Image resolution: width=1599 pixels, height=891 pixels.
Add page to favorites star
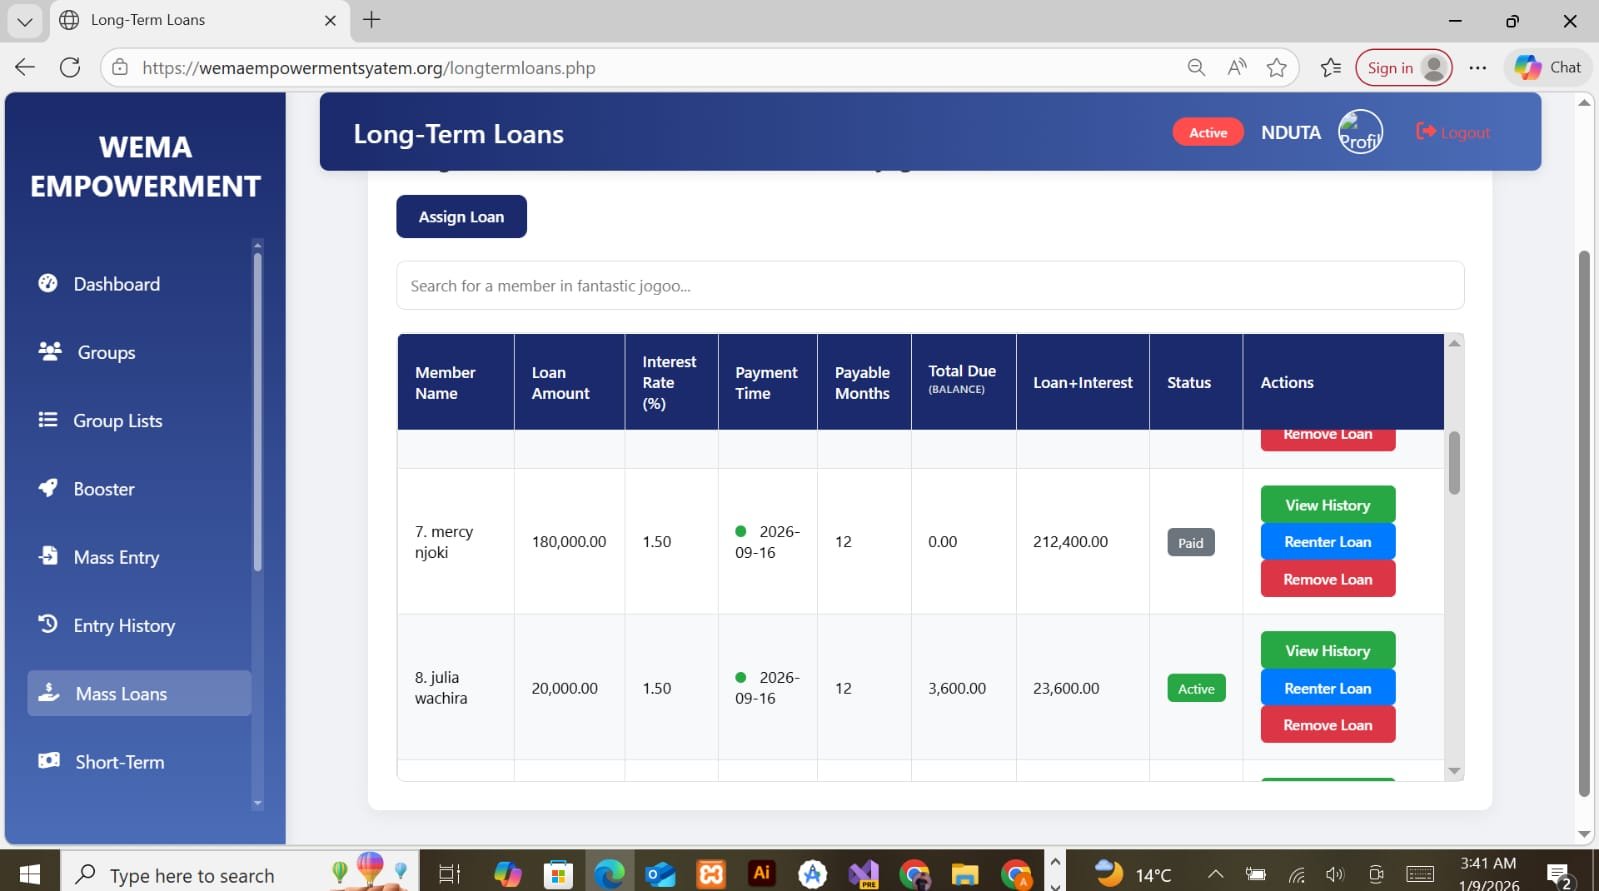point(1277,67)
